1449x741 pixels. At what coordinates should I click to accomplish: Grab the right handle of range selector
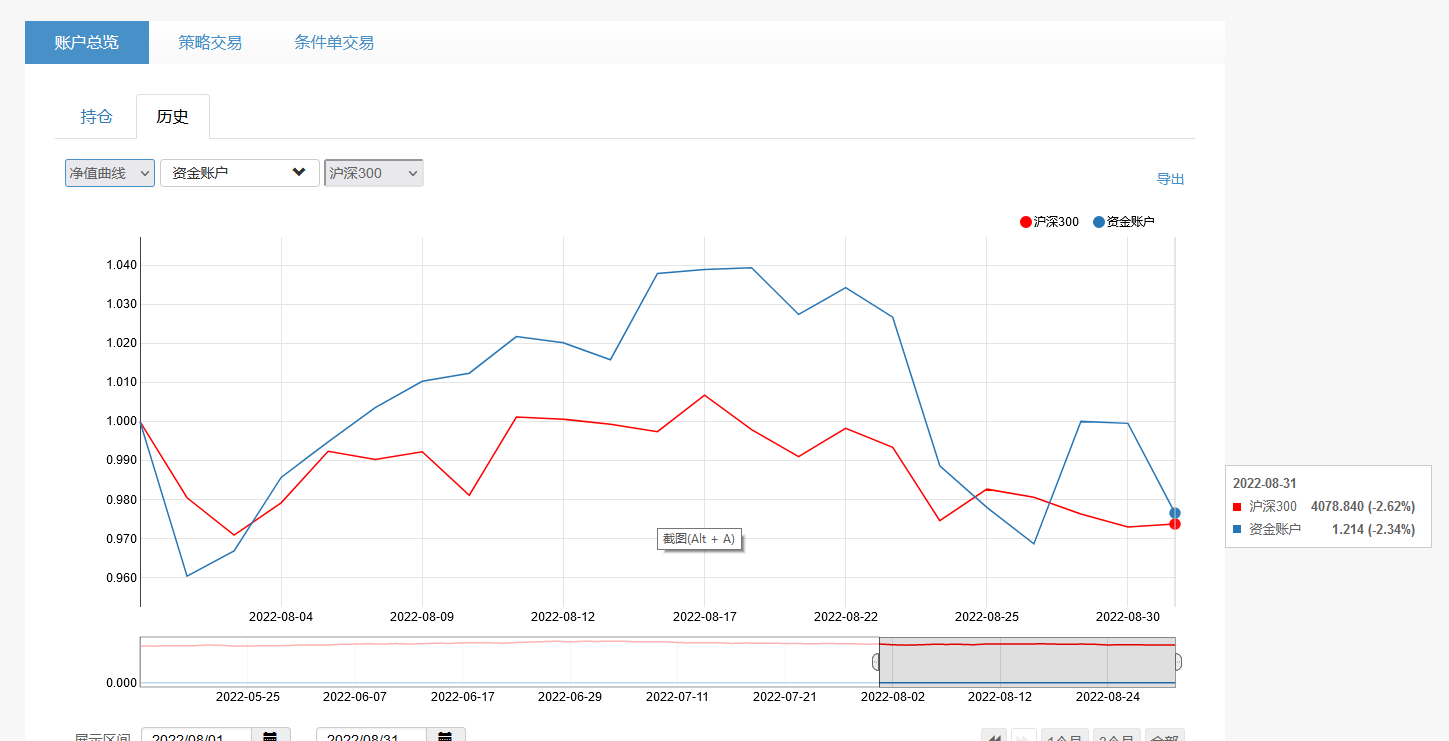click(x=1177, y=662)
